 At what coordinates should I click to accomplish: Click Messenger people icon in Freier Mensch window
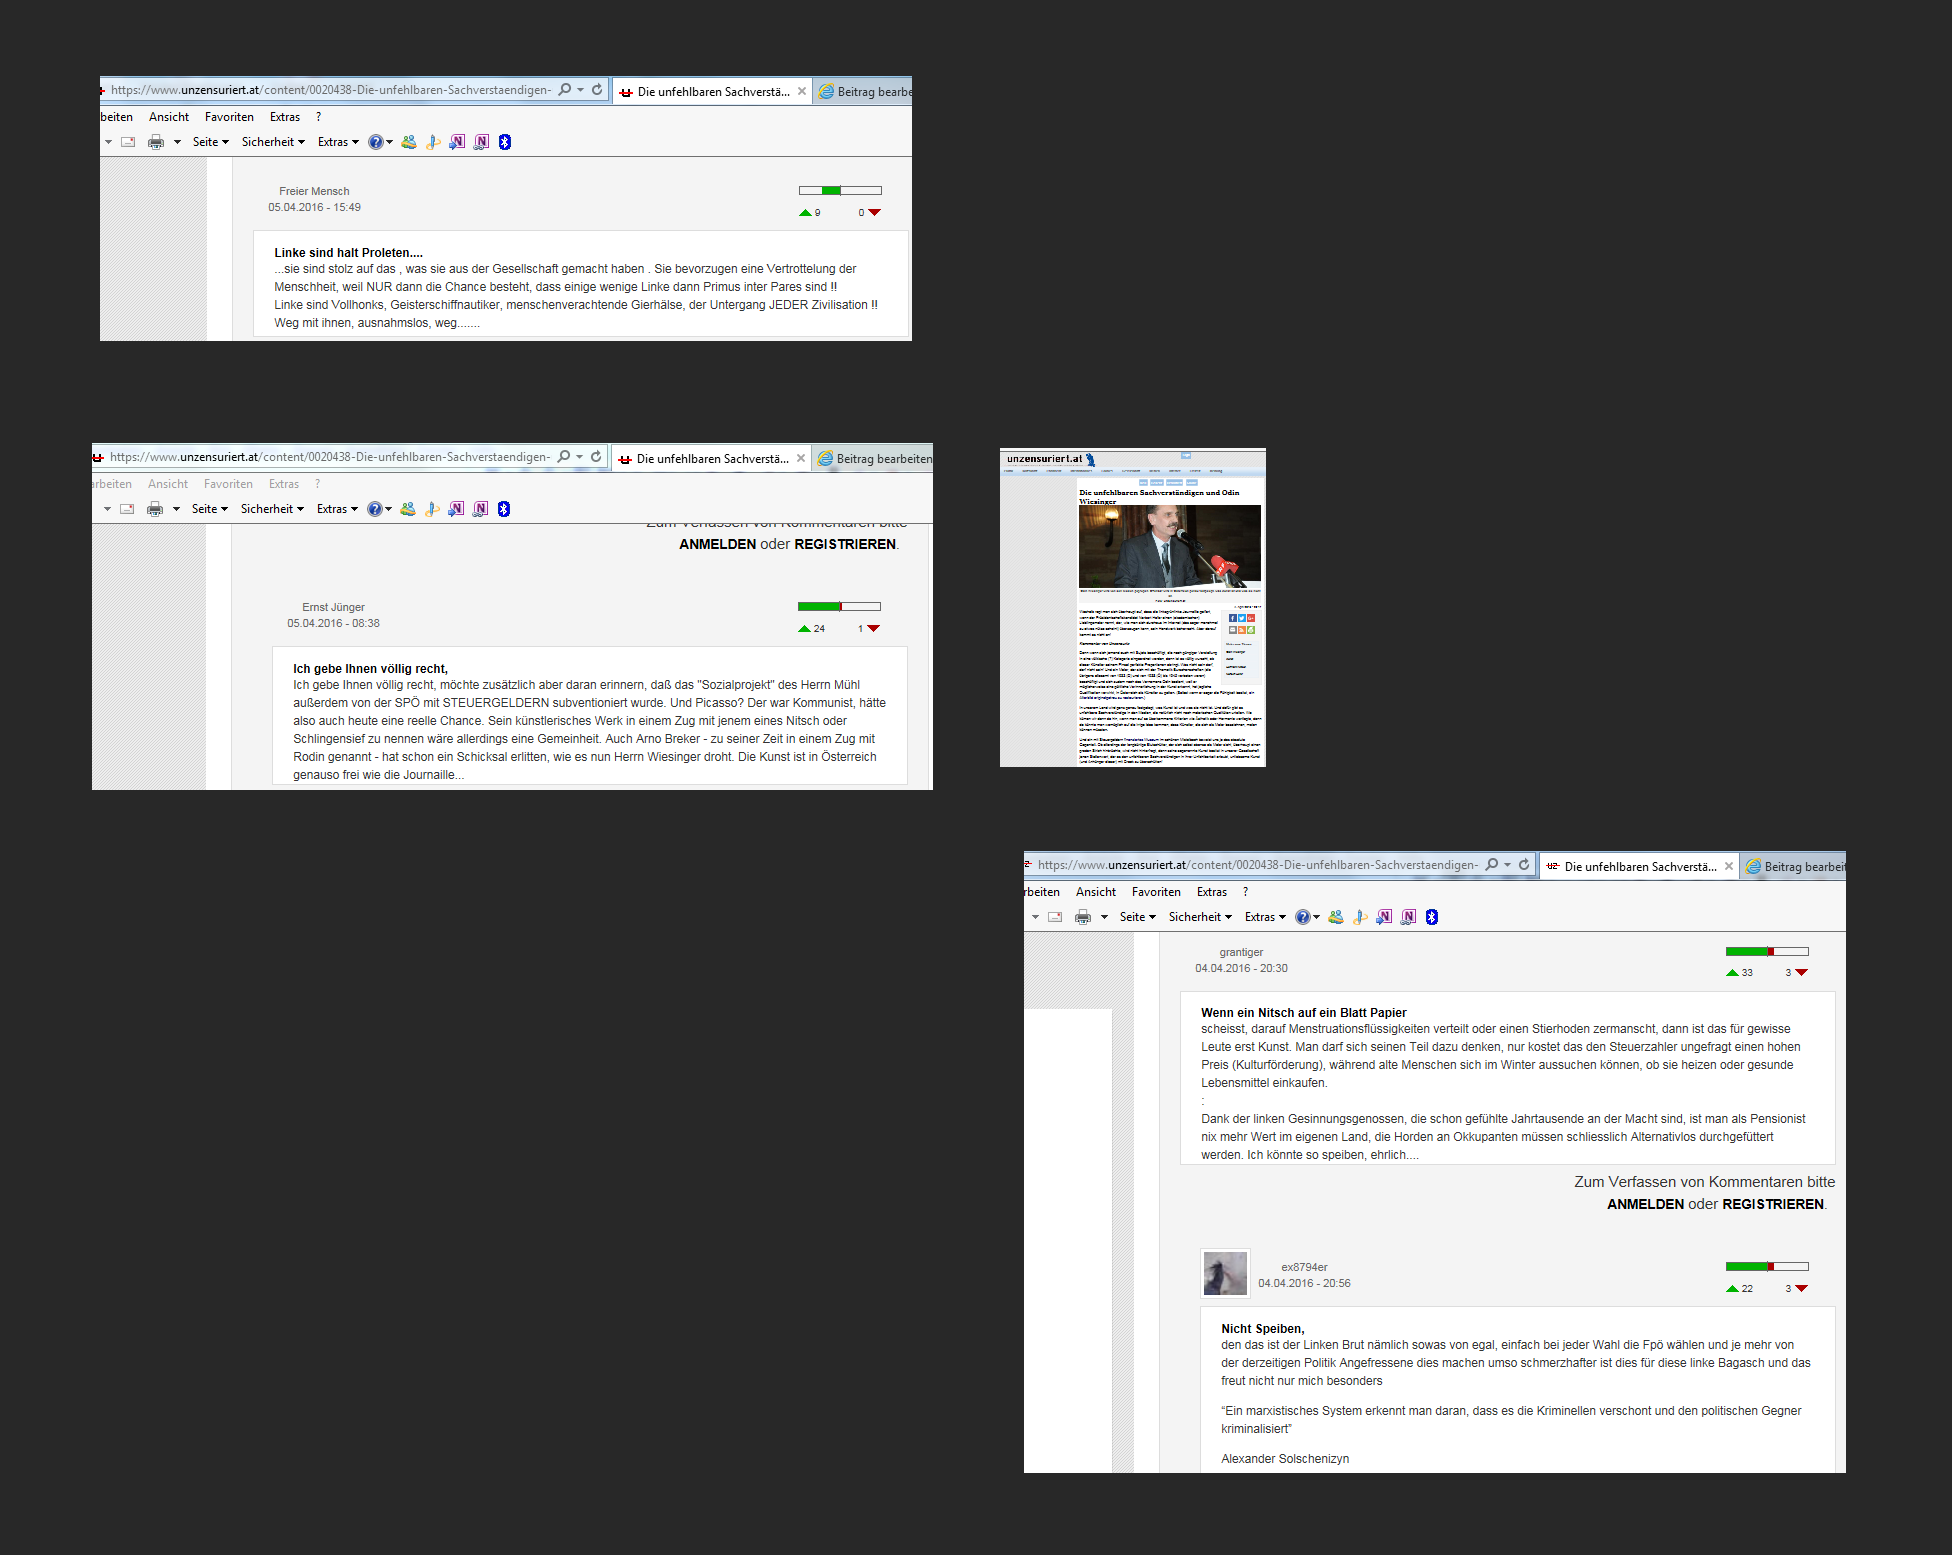[x=409, y=142]
